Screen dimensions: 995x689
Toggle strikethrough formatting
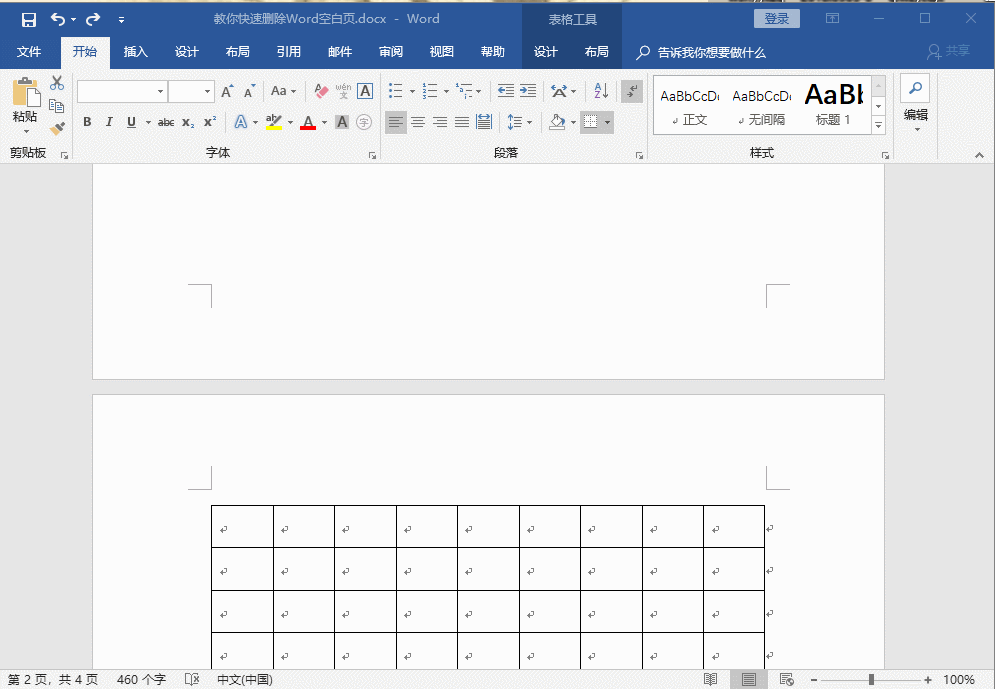click(166, 122)
